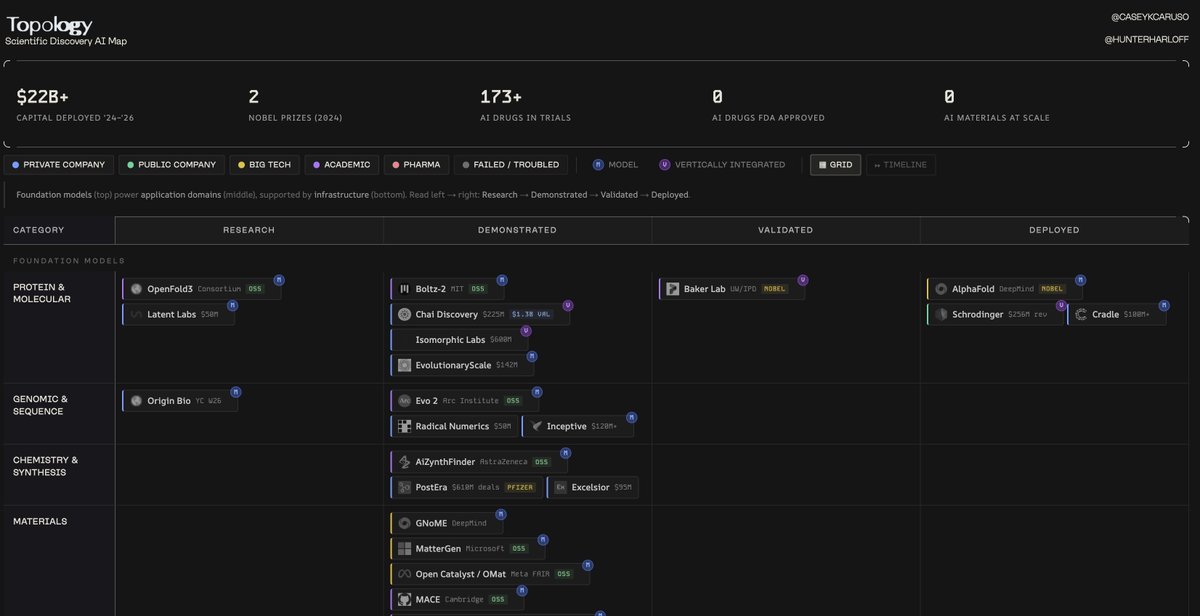Click the Evo 2 Arc Institute icon
The height and width of the screenshot is (616, 1200).
405,401
